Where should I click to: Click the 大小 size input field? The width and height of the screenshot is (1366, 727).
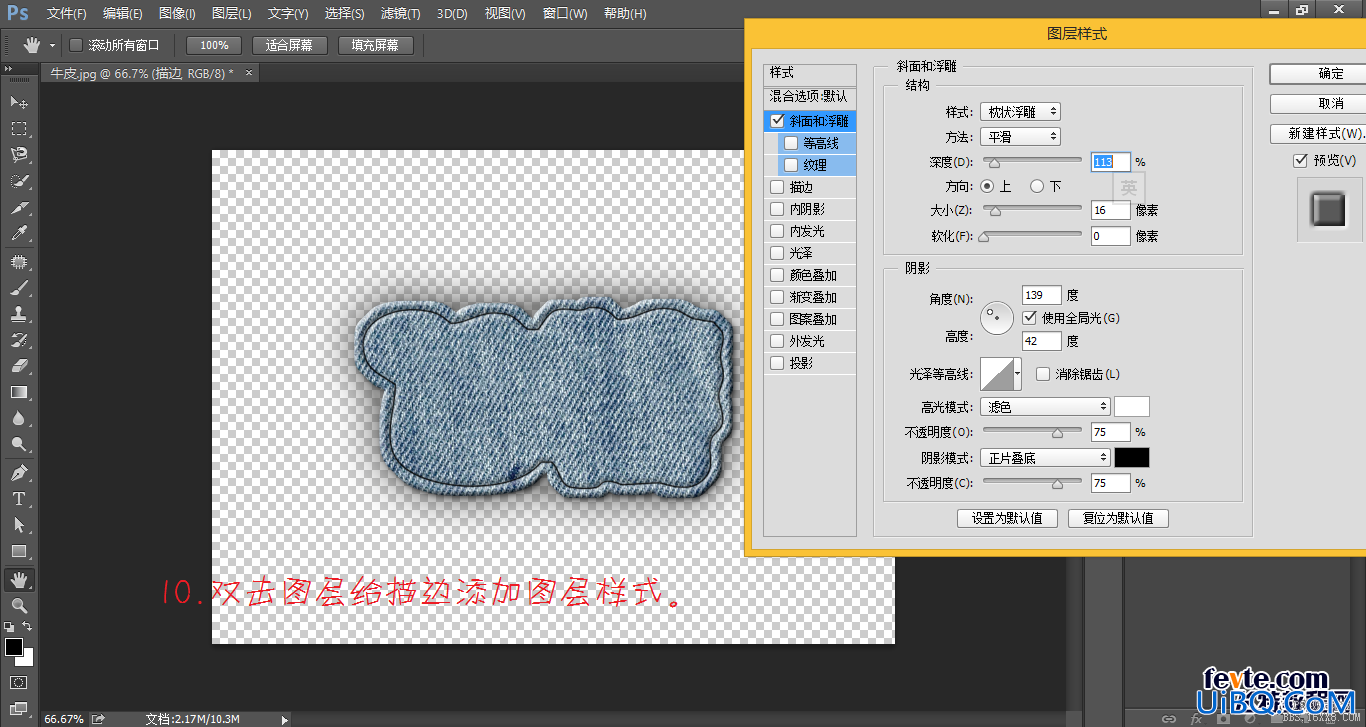coord(1111,211)
